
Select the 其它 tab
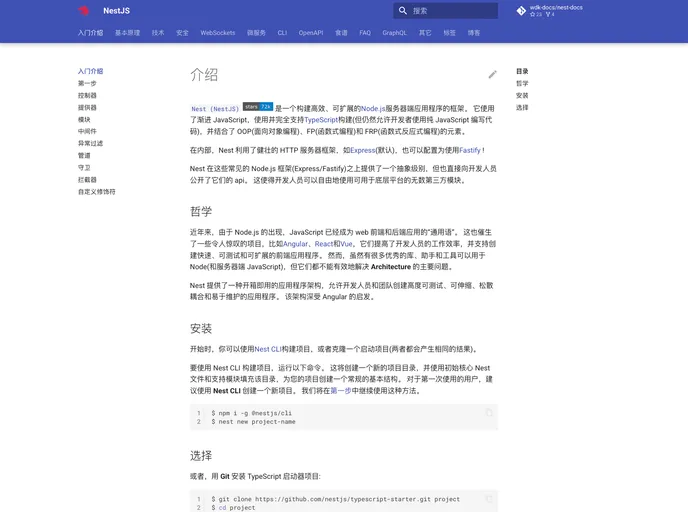click(425, 33)
